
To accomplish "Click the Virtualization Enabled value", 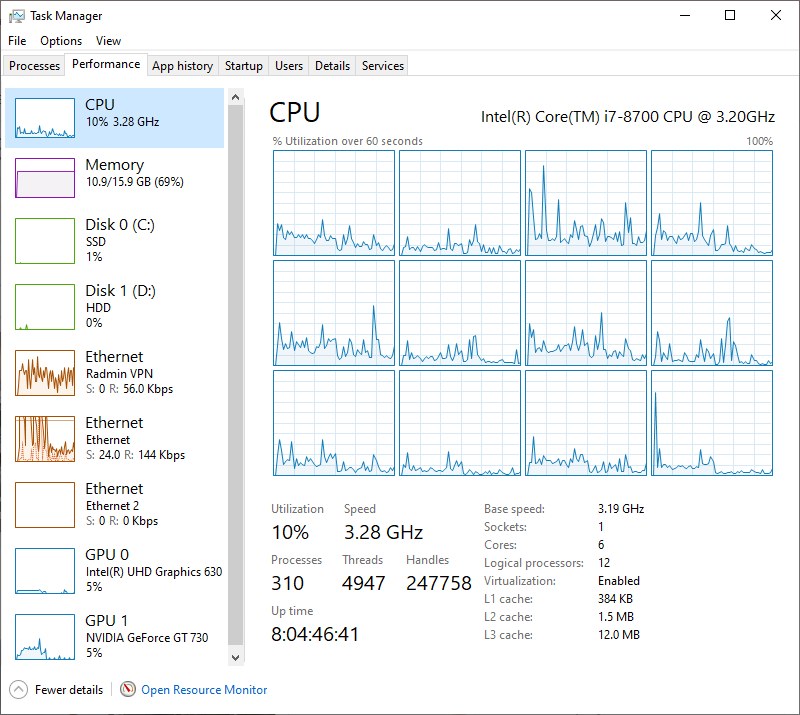I will click(619, 581).
